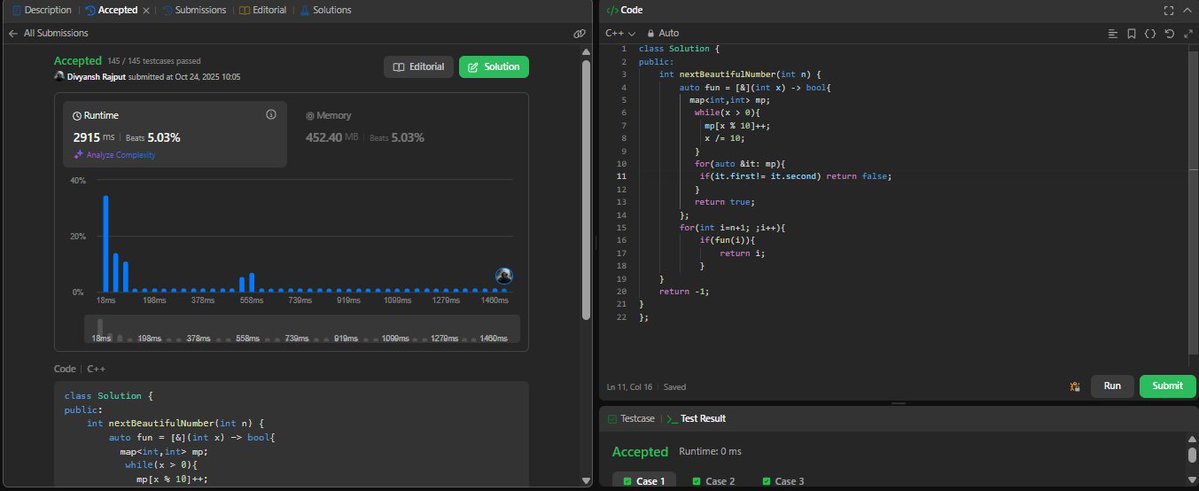Viewport: 1199px width, 491px height.
Task: Select the Test Result tab
Action: click(697, 418)
